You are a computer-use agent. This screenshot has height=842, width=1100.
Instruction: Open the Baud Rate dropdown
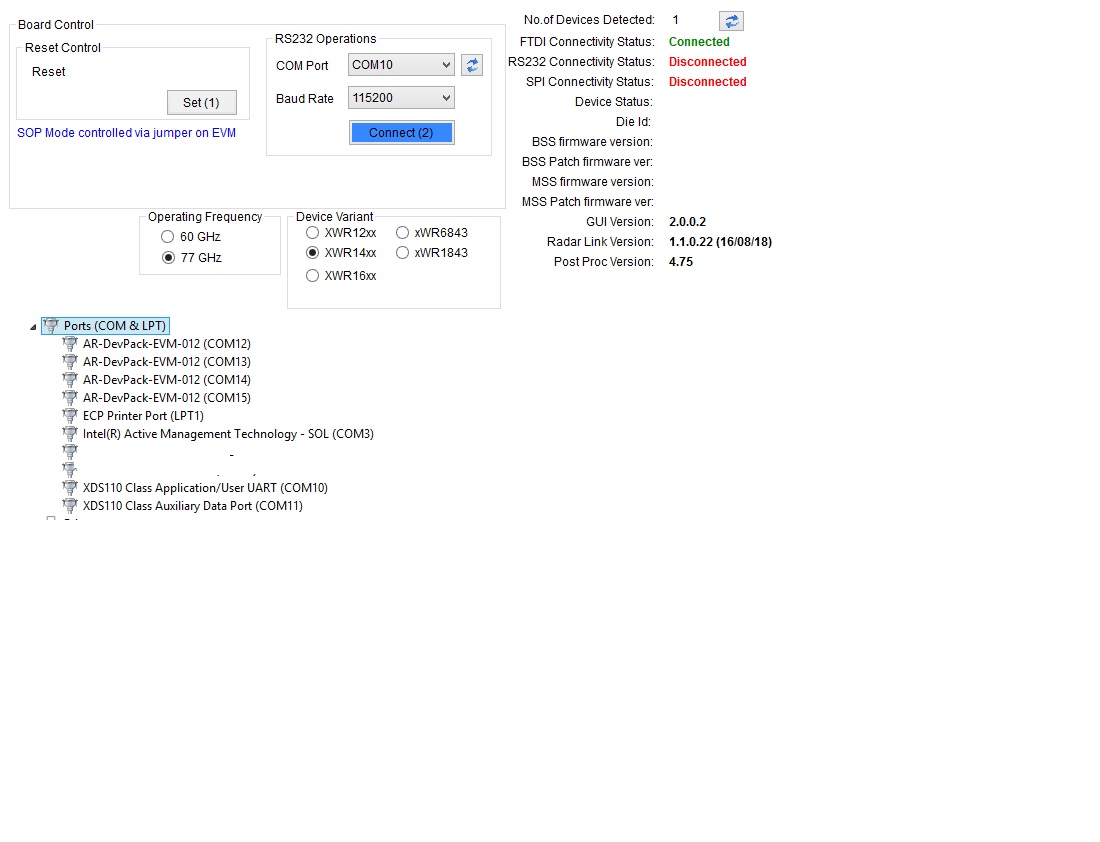click(401, 98)
